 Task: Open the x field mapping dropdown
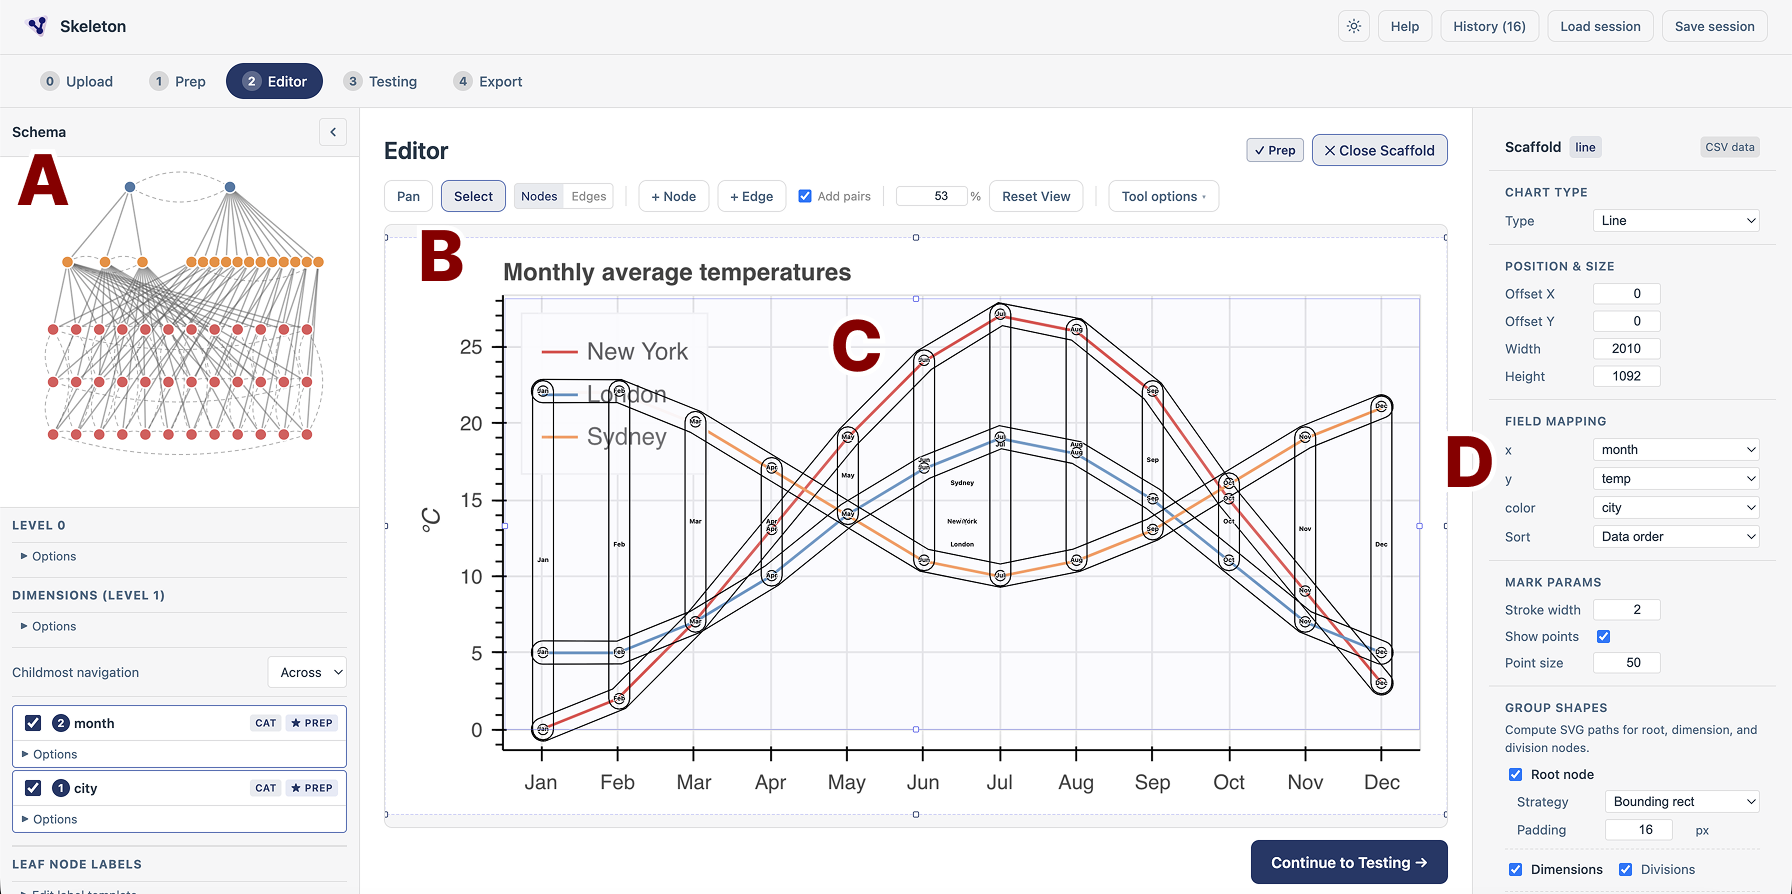[x=1677, y=450]
